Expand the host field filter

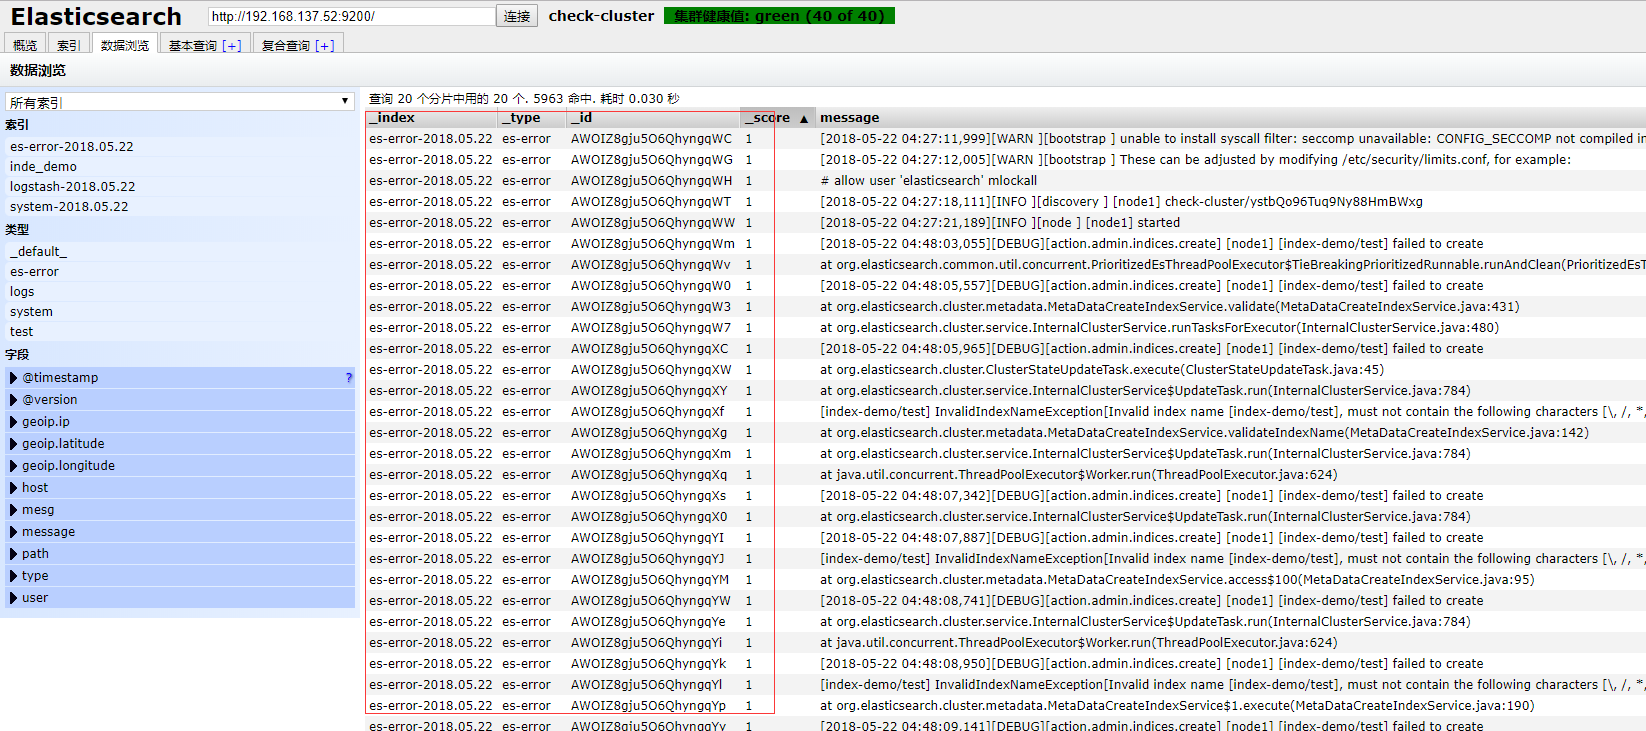180,488
